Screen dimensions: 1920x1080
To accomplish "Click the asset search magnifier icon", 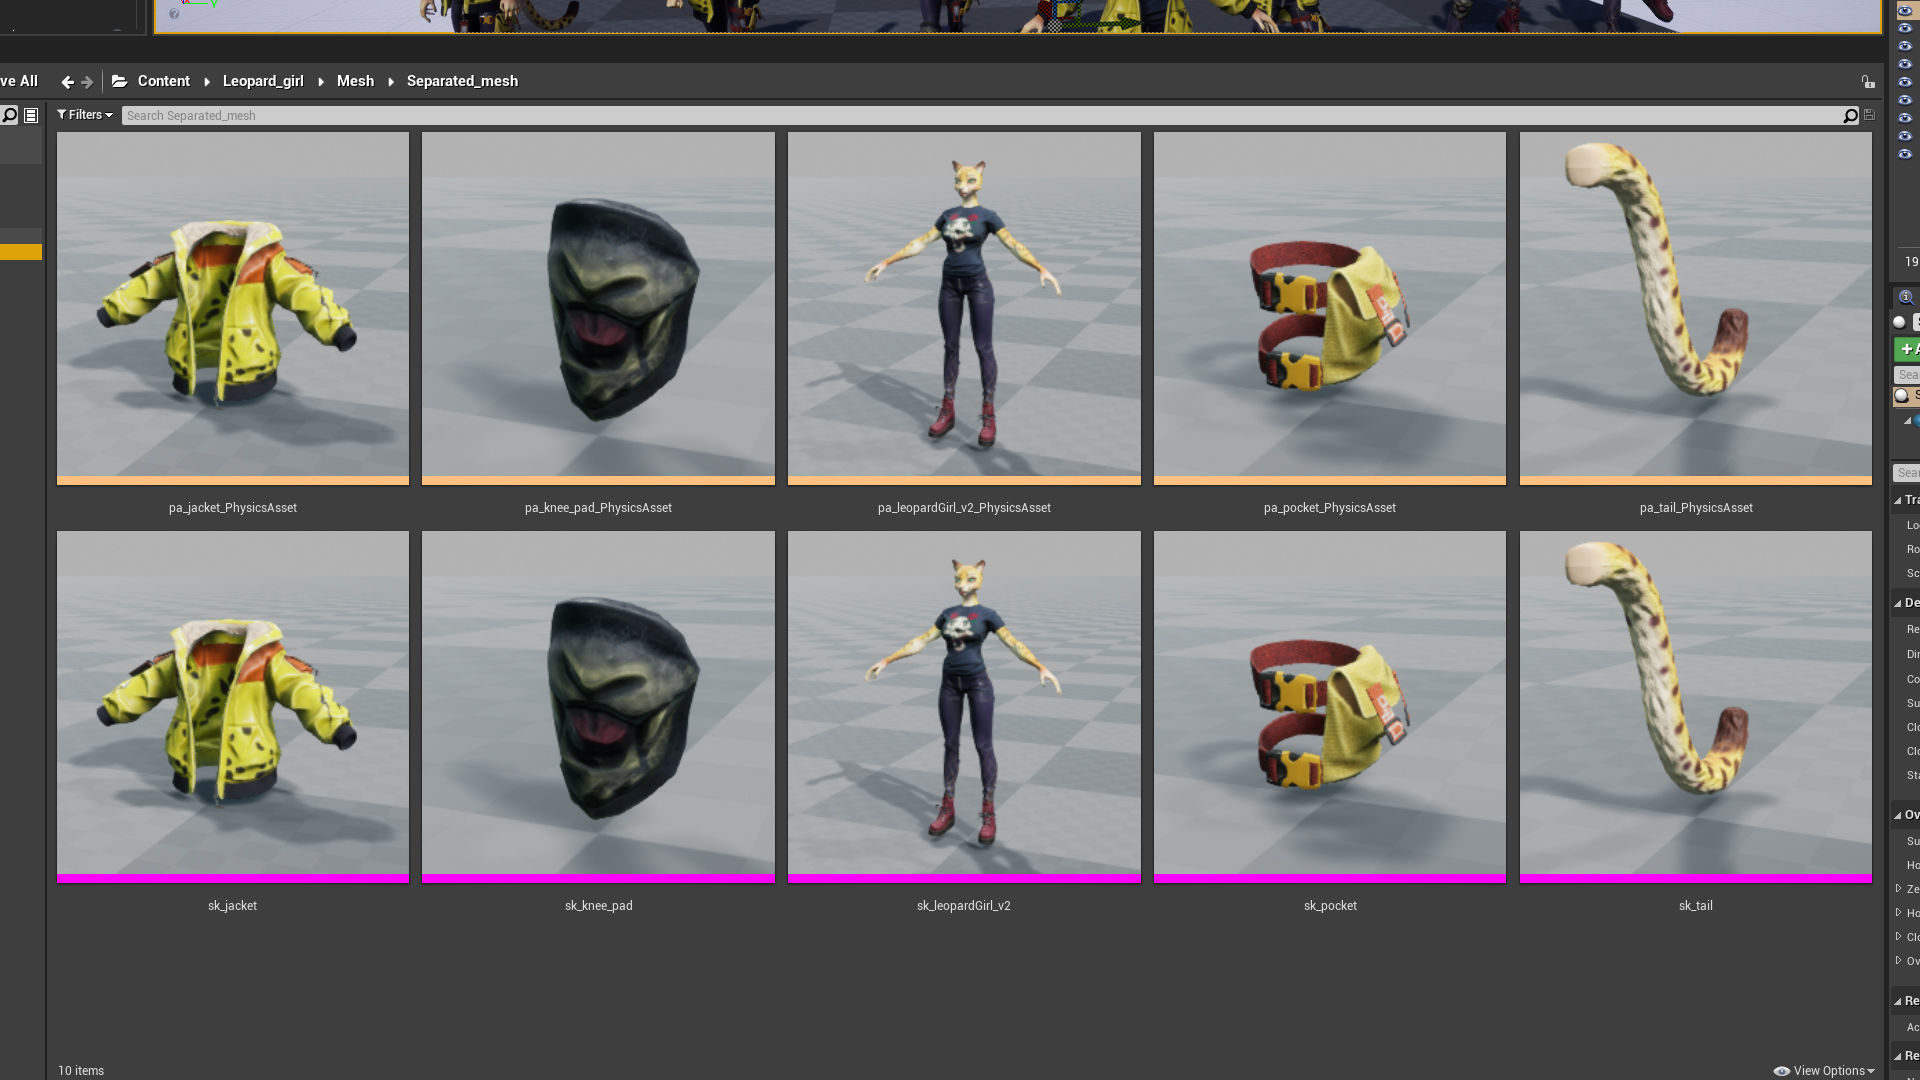I will click(x=1850, y=116).
